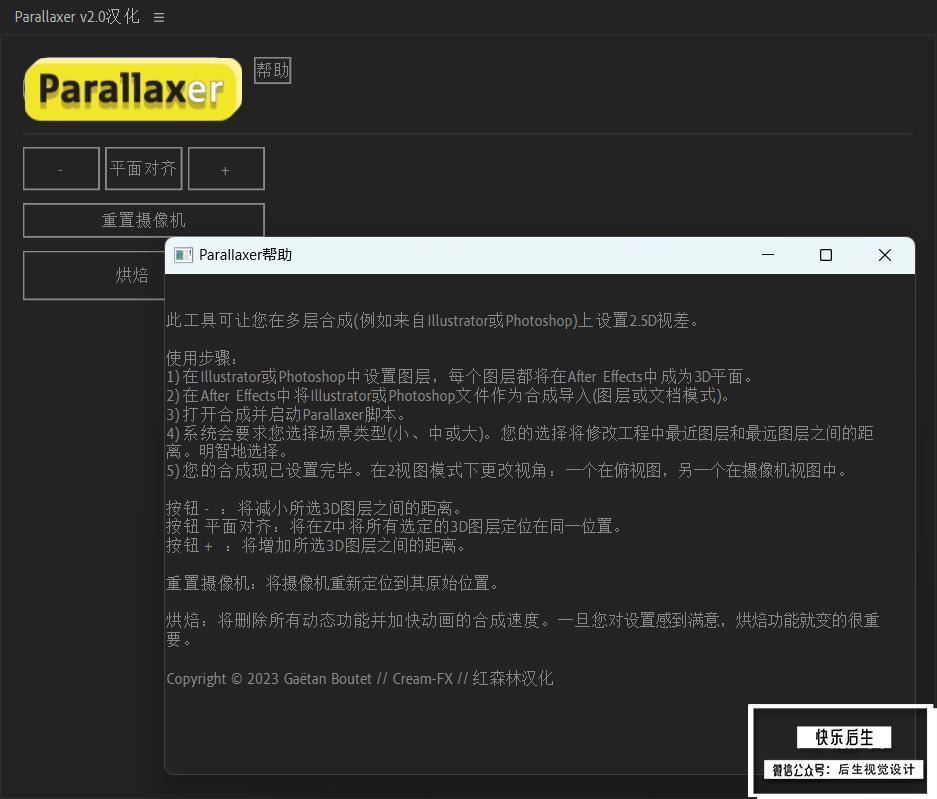
Task: Click the 按钮 + description line
Action: 316,546
